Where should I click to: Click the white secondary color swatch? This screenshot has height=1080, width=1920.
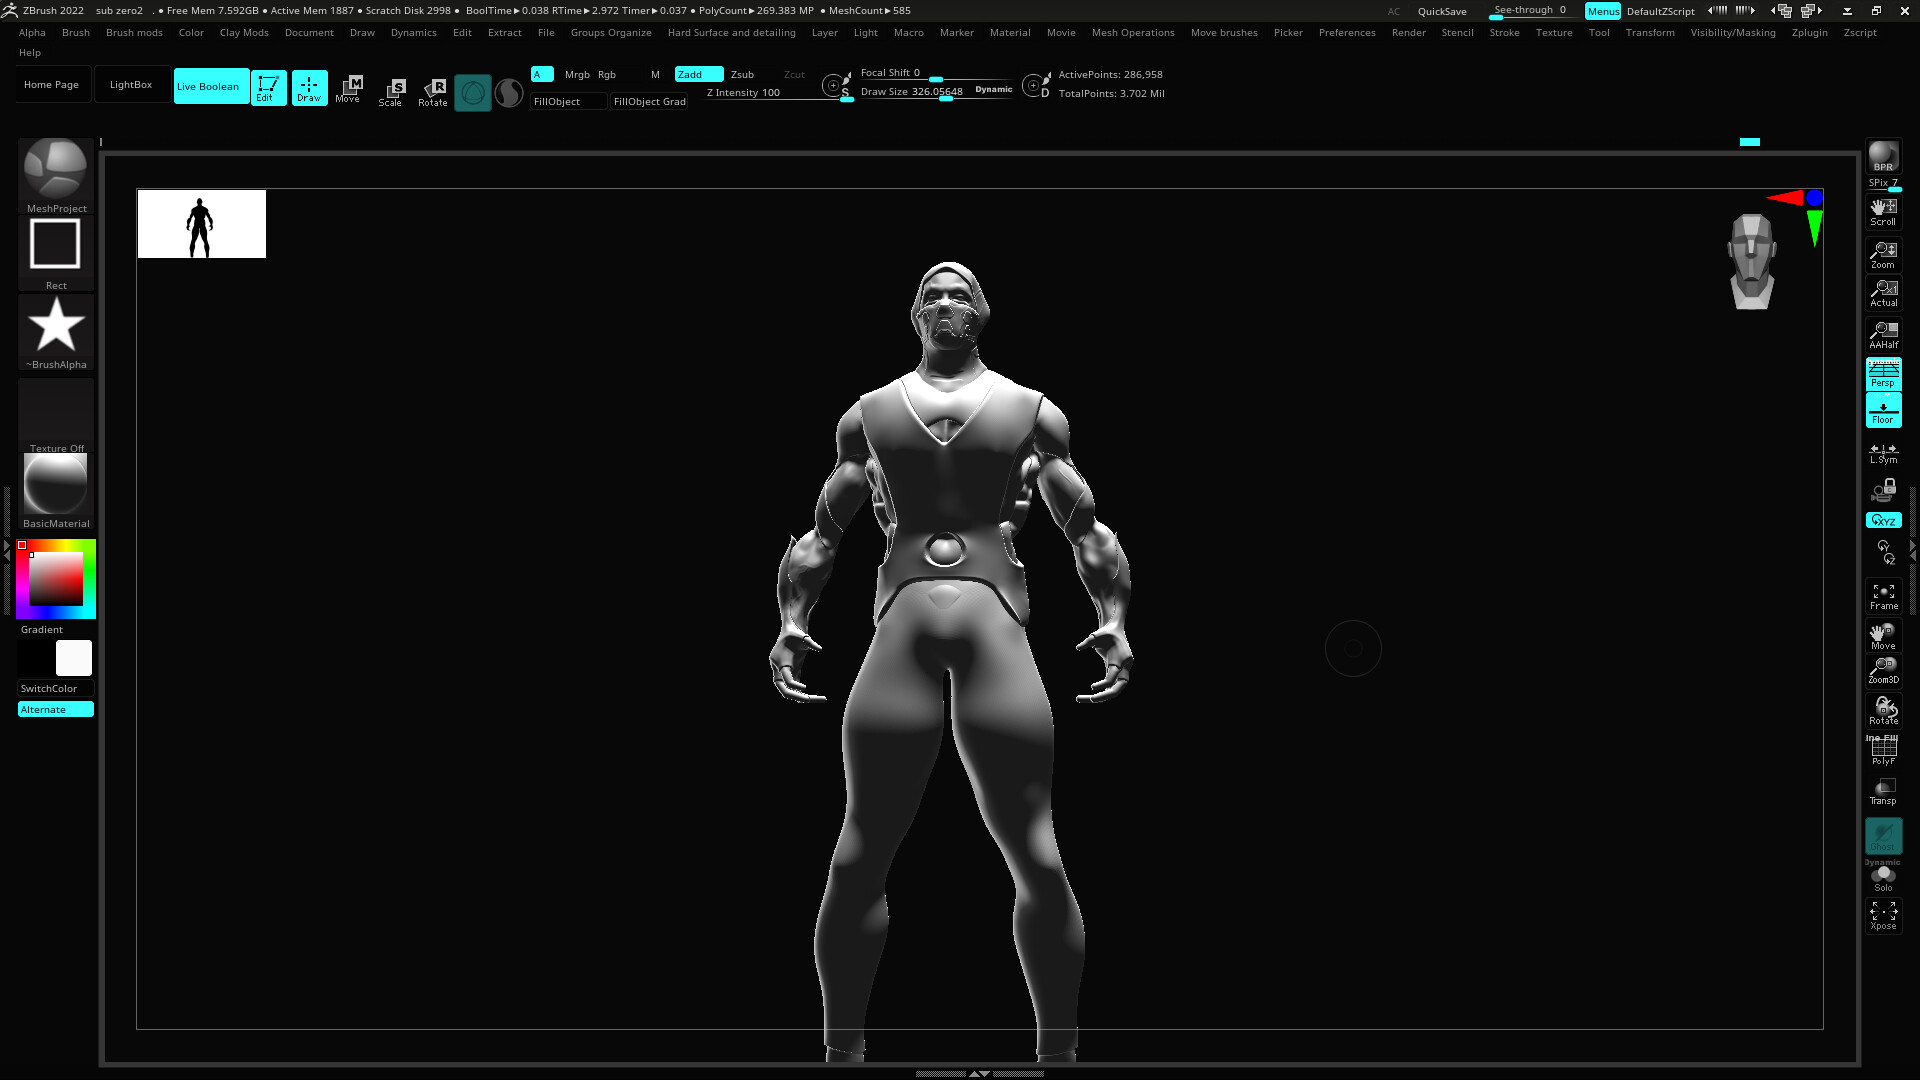(x=73, y=658)
